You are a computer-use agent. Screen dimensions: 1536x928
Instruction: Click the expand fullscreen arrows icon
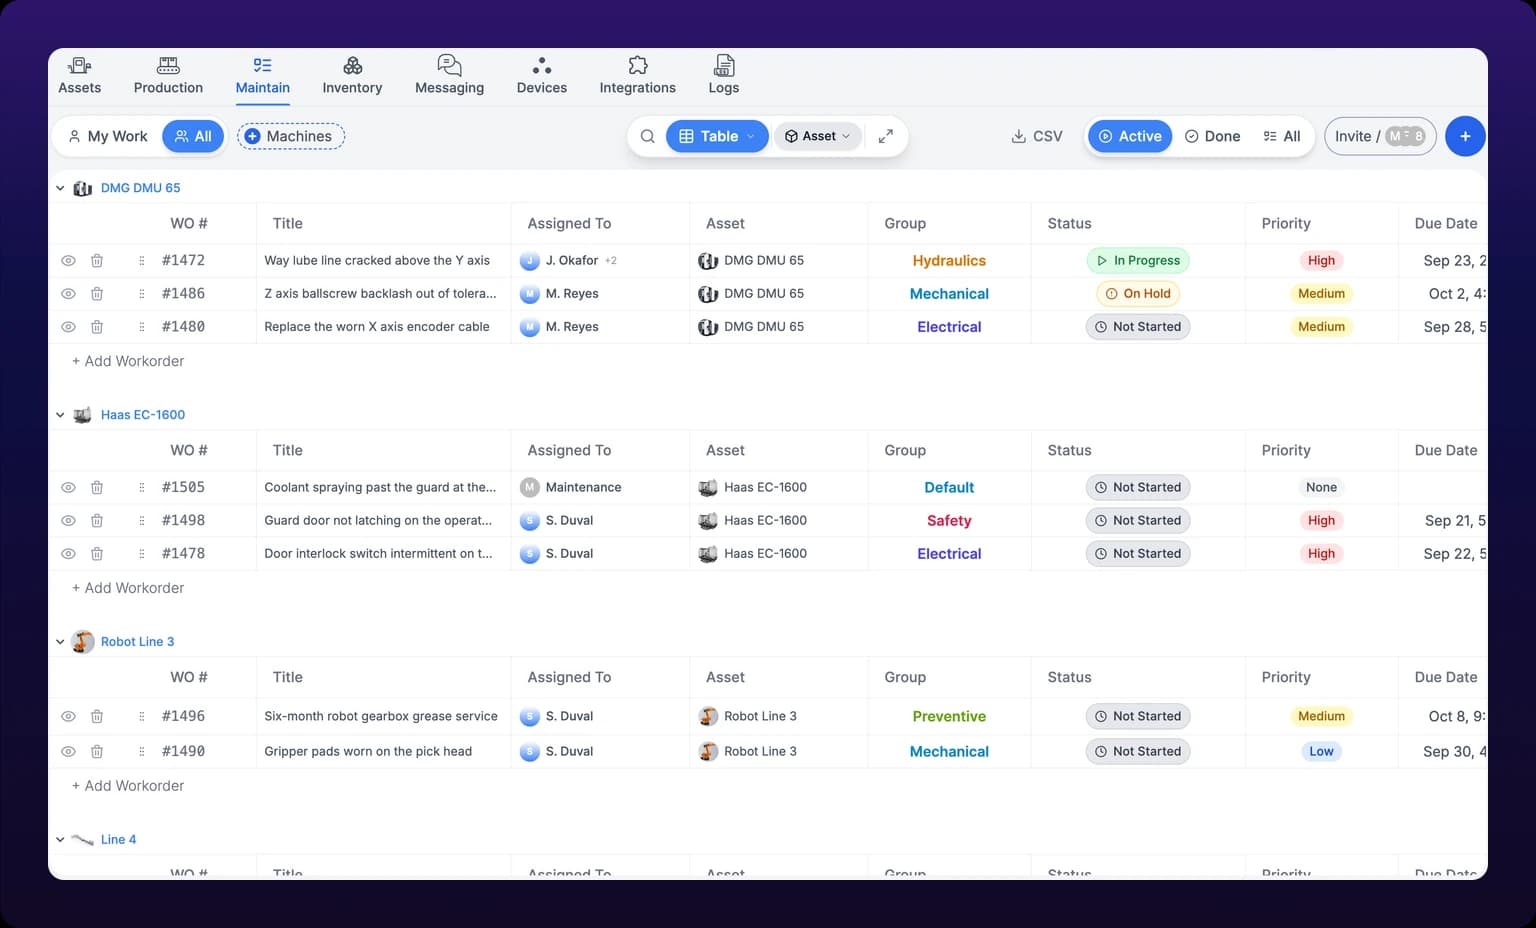(885, 136)
